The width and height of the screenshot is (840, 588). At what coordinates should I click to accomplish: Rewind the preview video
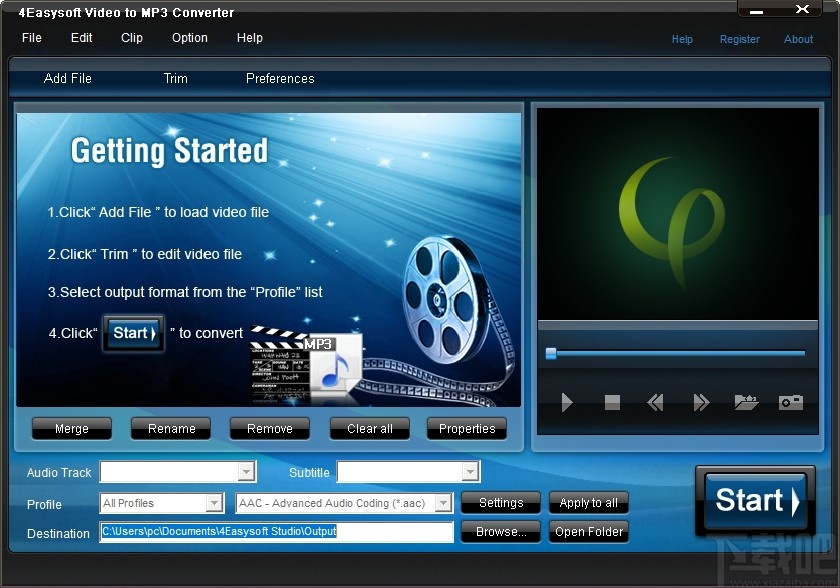[x=655, y=403]
